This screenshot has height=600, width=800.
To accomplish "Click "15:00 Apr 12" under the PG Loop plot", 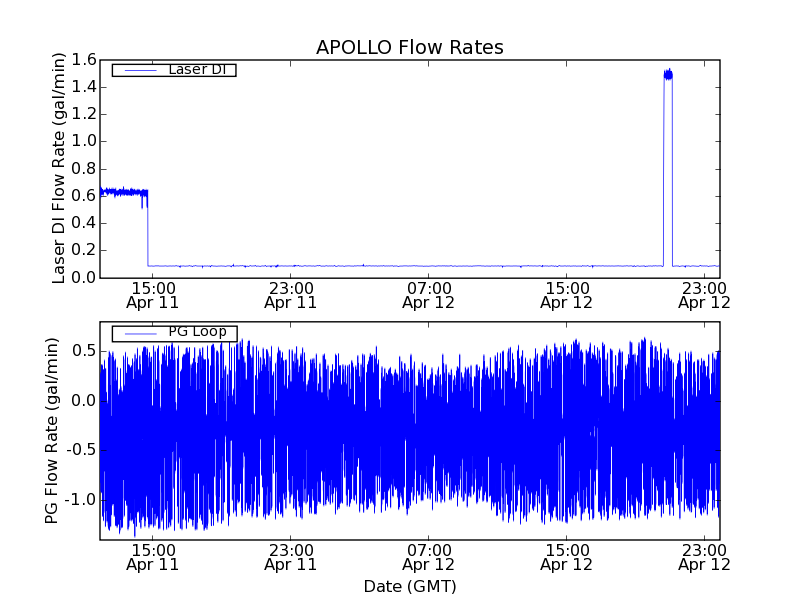I will point(566,558).
